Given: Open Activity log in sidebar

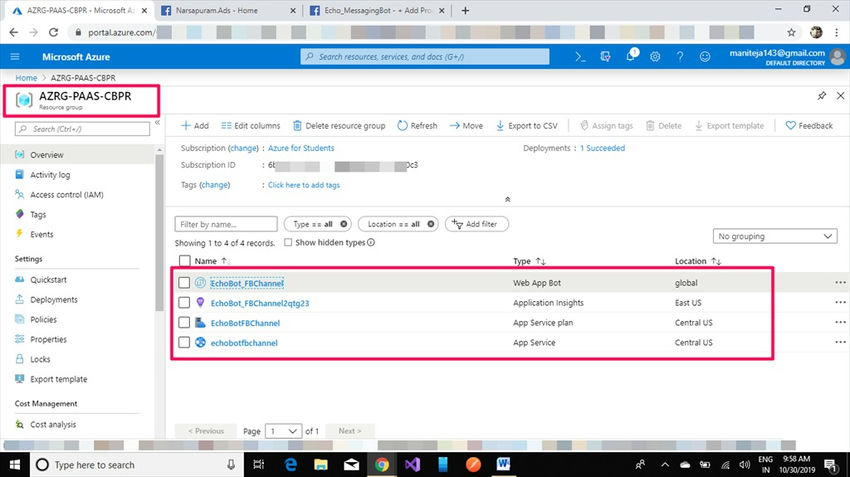Looking at the screenshot, I should click(x=50, y=175).
